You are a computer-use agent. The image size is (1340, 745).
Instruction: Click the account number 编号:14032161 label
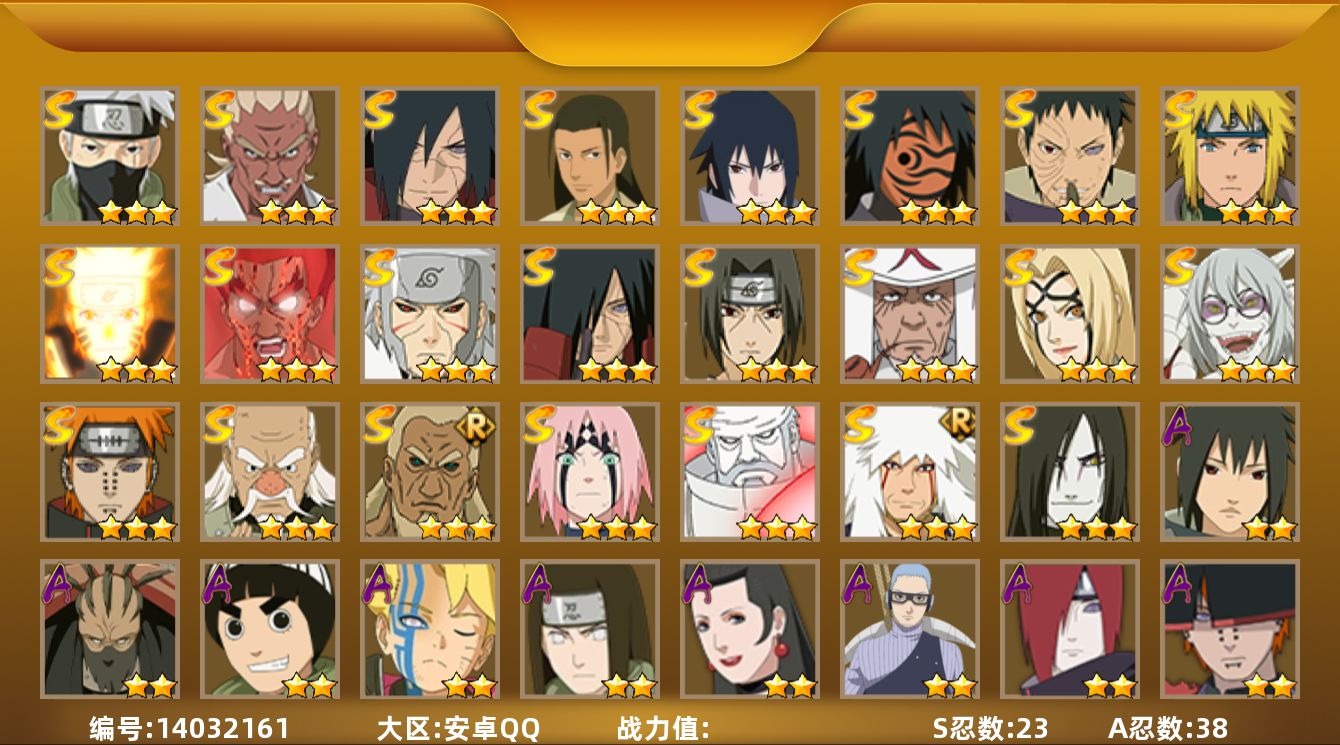click(x=190, y=728)
